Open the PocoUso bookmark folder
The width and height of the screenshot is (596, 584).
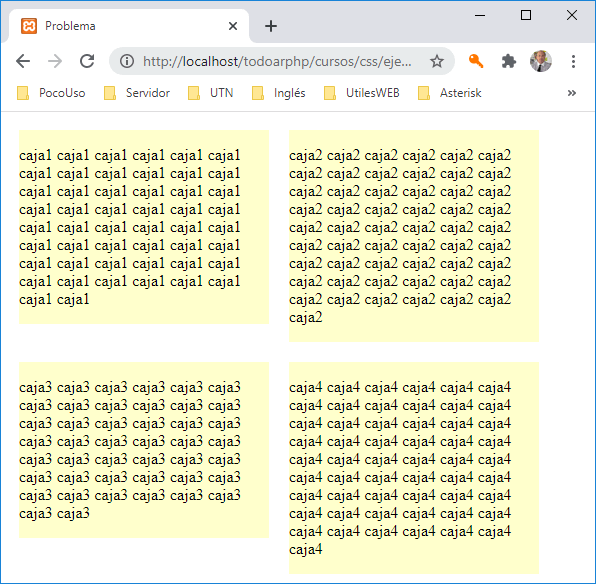[x=51, y=93]
